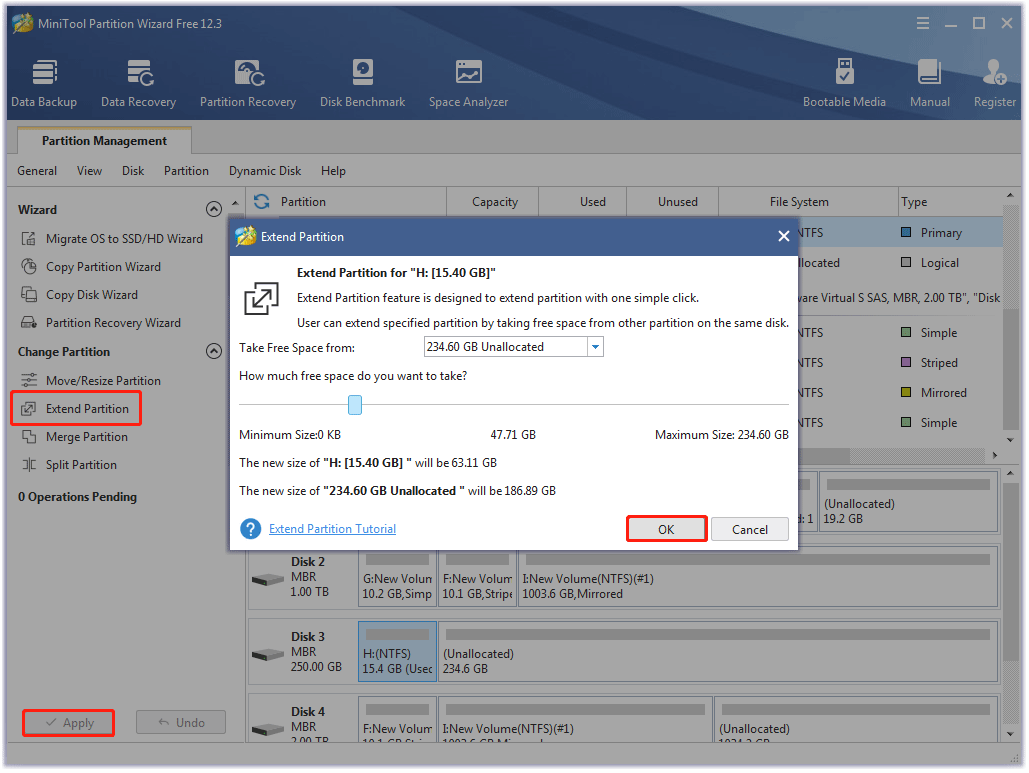Start Disk Benchmark

[362, 83]
